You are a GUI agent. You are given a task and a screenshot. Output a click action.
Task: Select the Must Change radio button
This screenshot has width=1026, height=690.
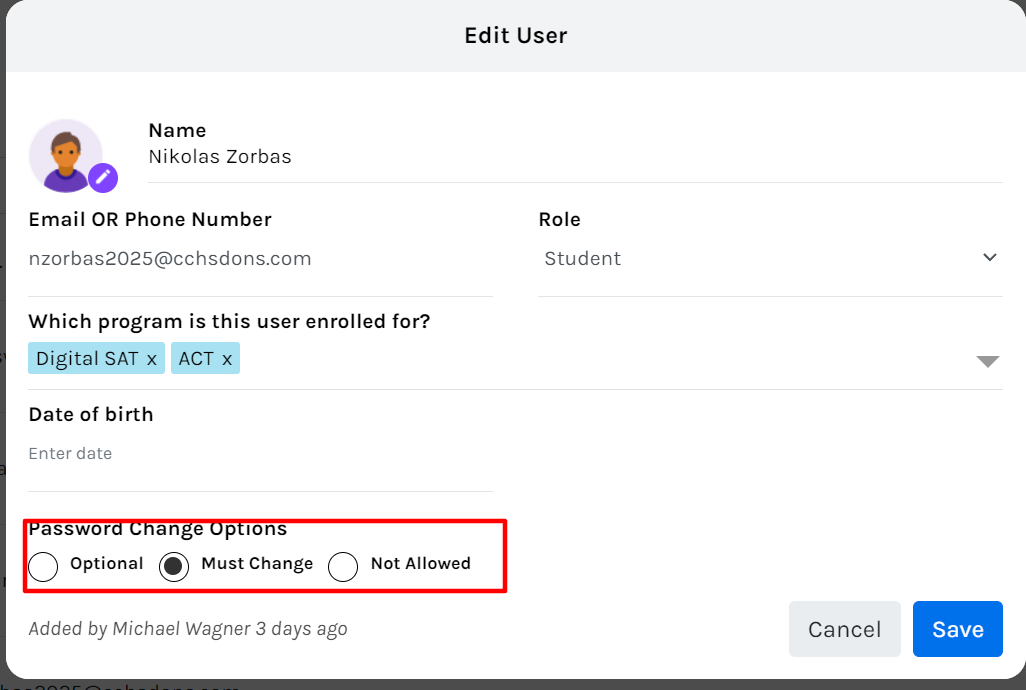pyautogui.click(x=174, y=567)
